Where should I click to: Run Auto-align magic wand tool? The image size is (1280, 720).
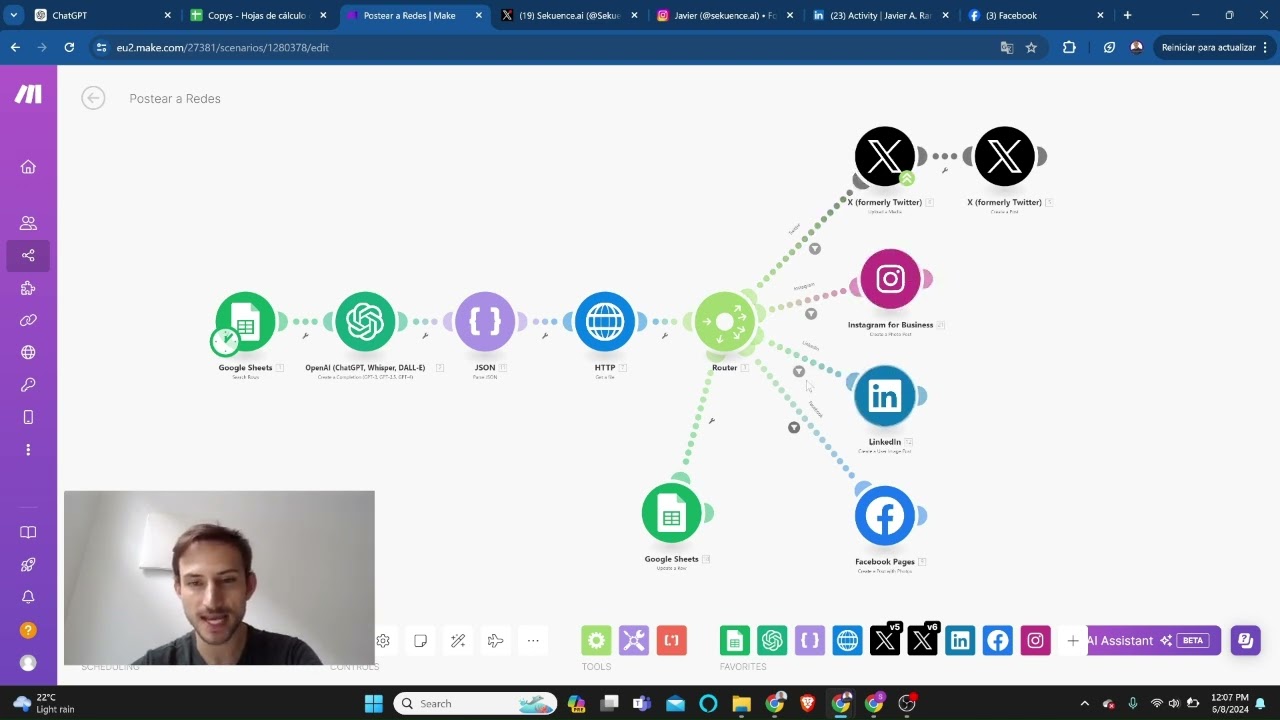(x=458, y=641)
